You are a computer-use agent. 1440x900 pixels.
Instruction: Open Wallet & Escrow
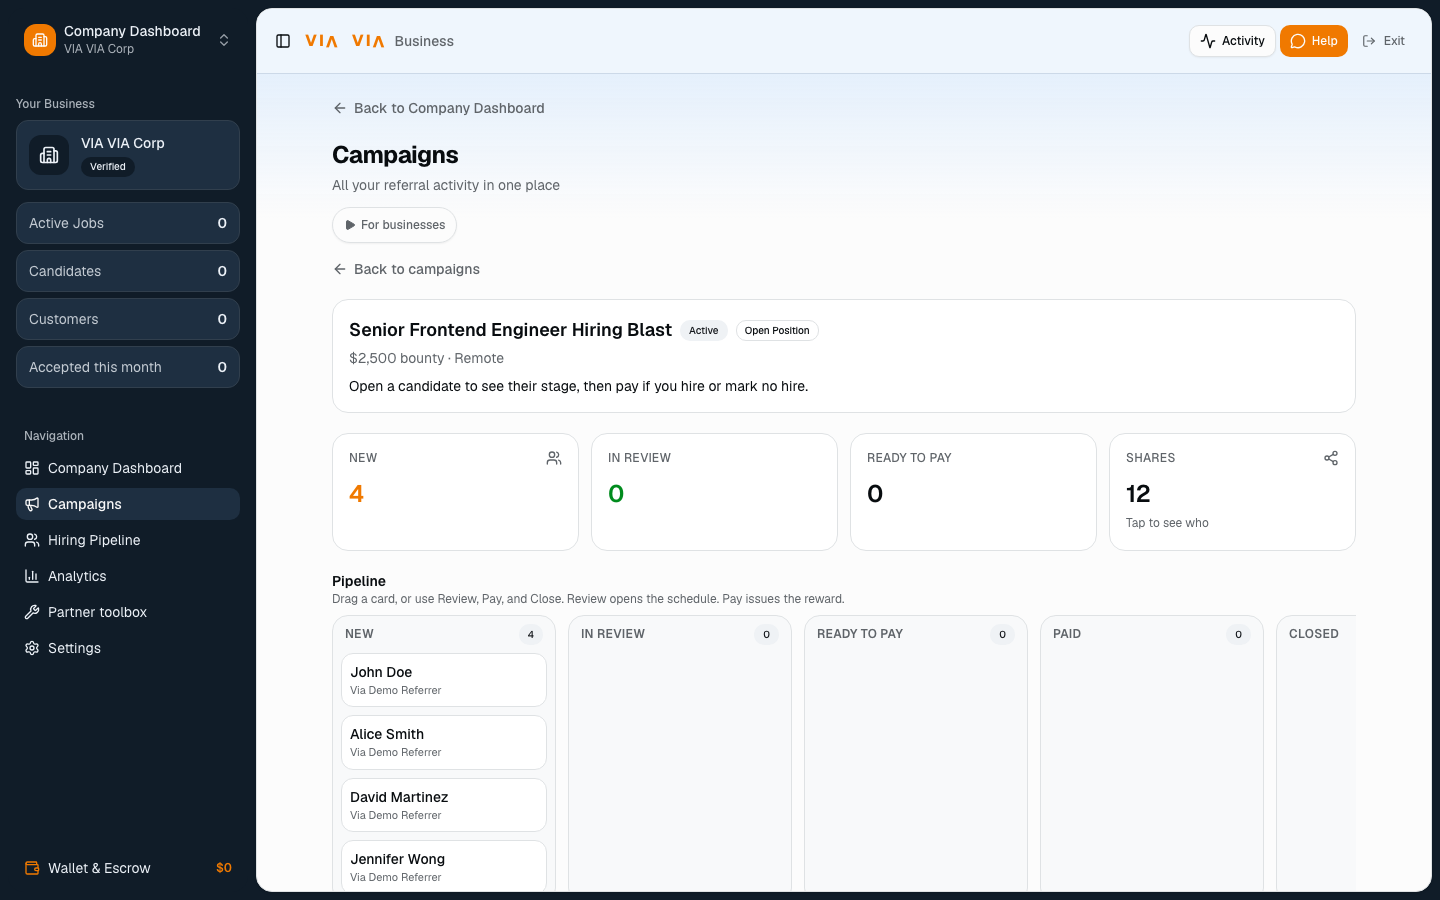click(x=128, y=868)
